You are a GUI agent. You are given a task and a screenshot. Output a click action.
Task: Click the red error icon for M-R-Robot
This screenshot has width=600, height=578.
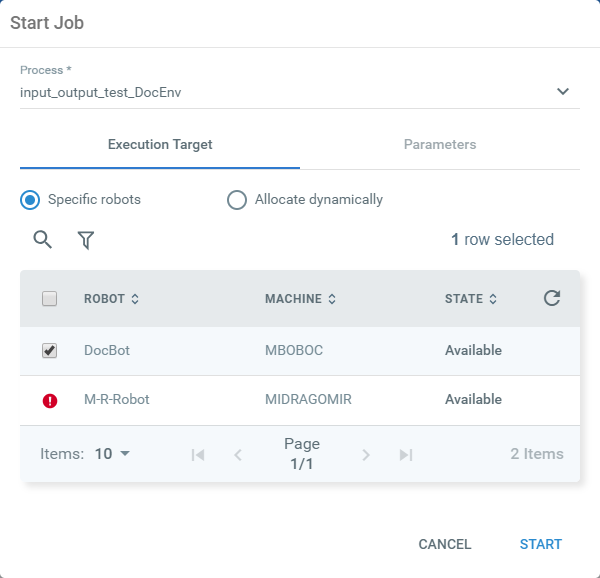[50, 400]
